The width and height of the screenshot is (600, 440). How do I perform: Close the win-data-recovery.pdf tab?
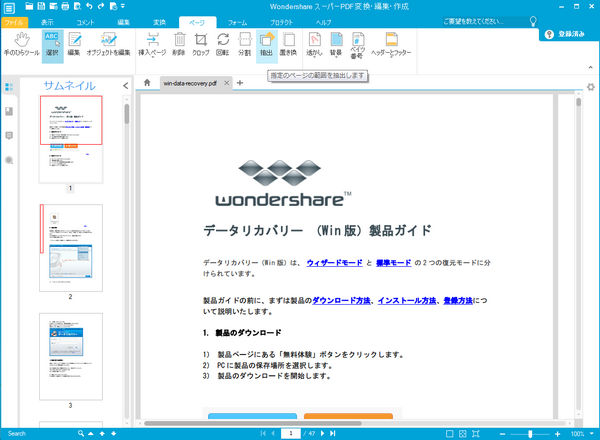[x=227, y=83]
